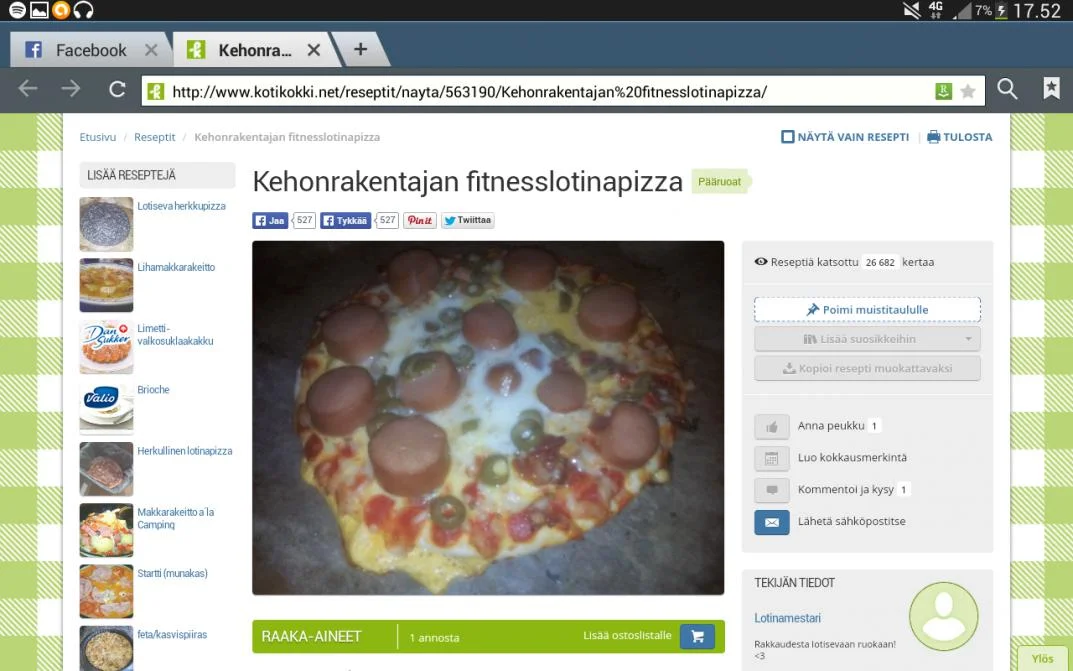Switch to the Facebook tab
This screenshot has width=1073, height=671.
click(78, 50)
